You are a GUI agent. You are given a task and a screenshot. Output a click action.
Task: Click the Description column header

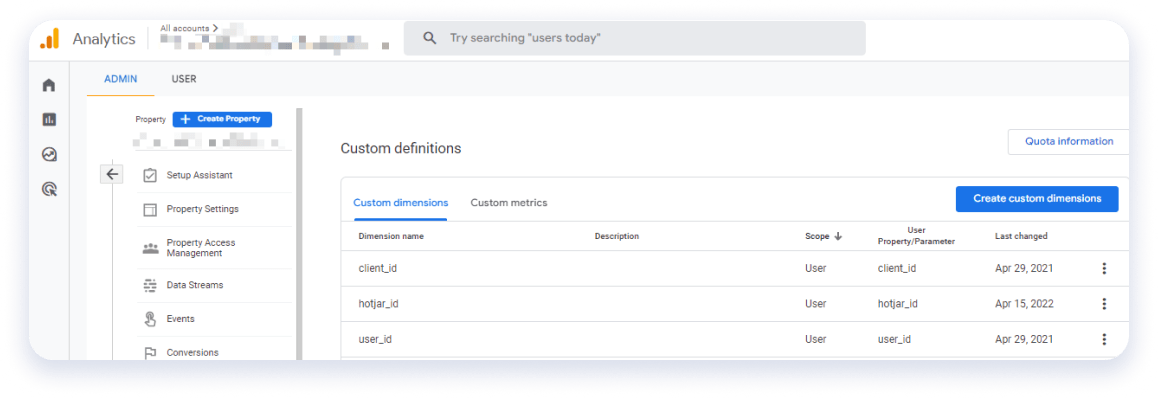[x=617, y=236]
